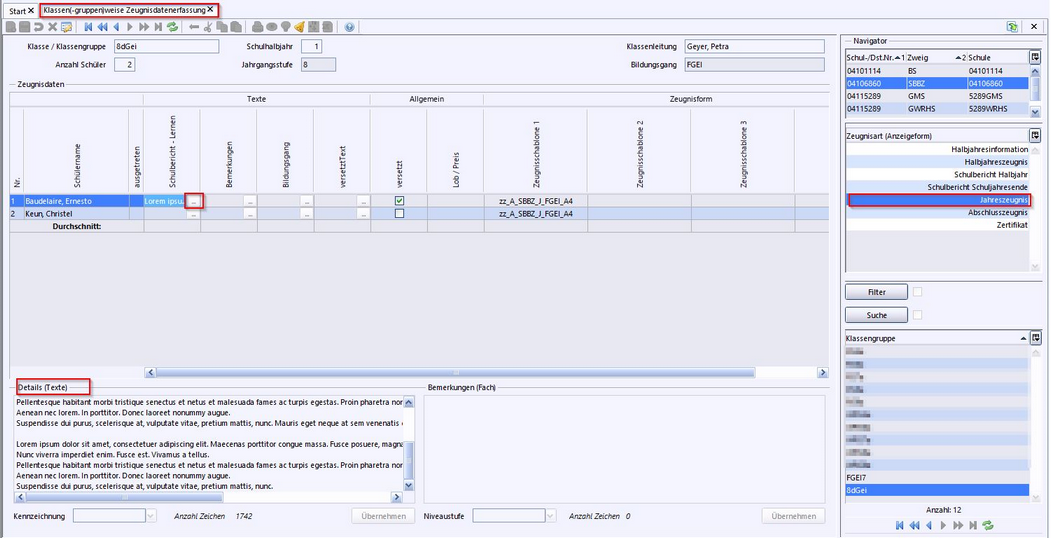This screenshot has width=1051, height=538.
Task: Click the Filter button
Action: pyautogui.click(x=876, y=292)
